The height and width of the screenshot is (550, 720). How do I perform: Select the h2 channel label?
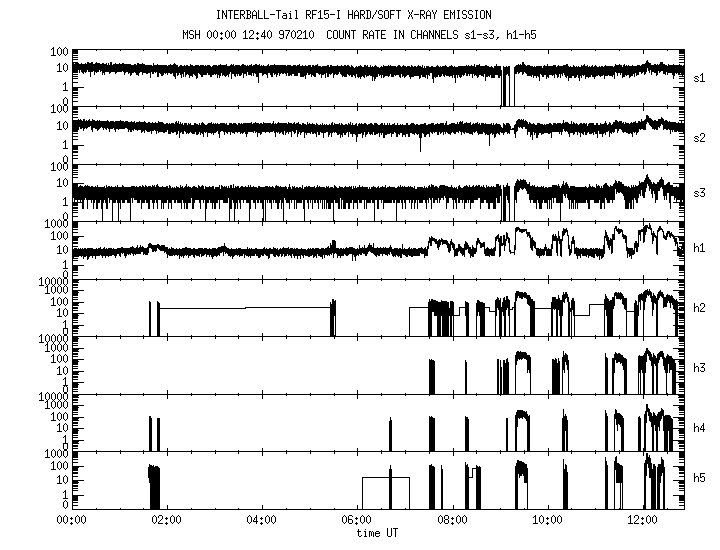pos(699,308)
